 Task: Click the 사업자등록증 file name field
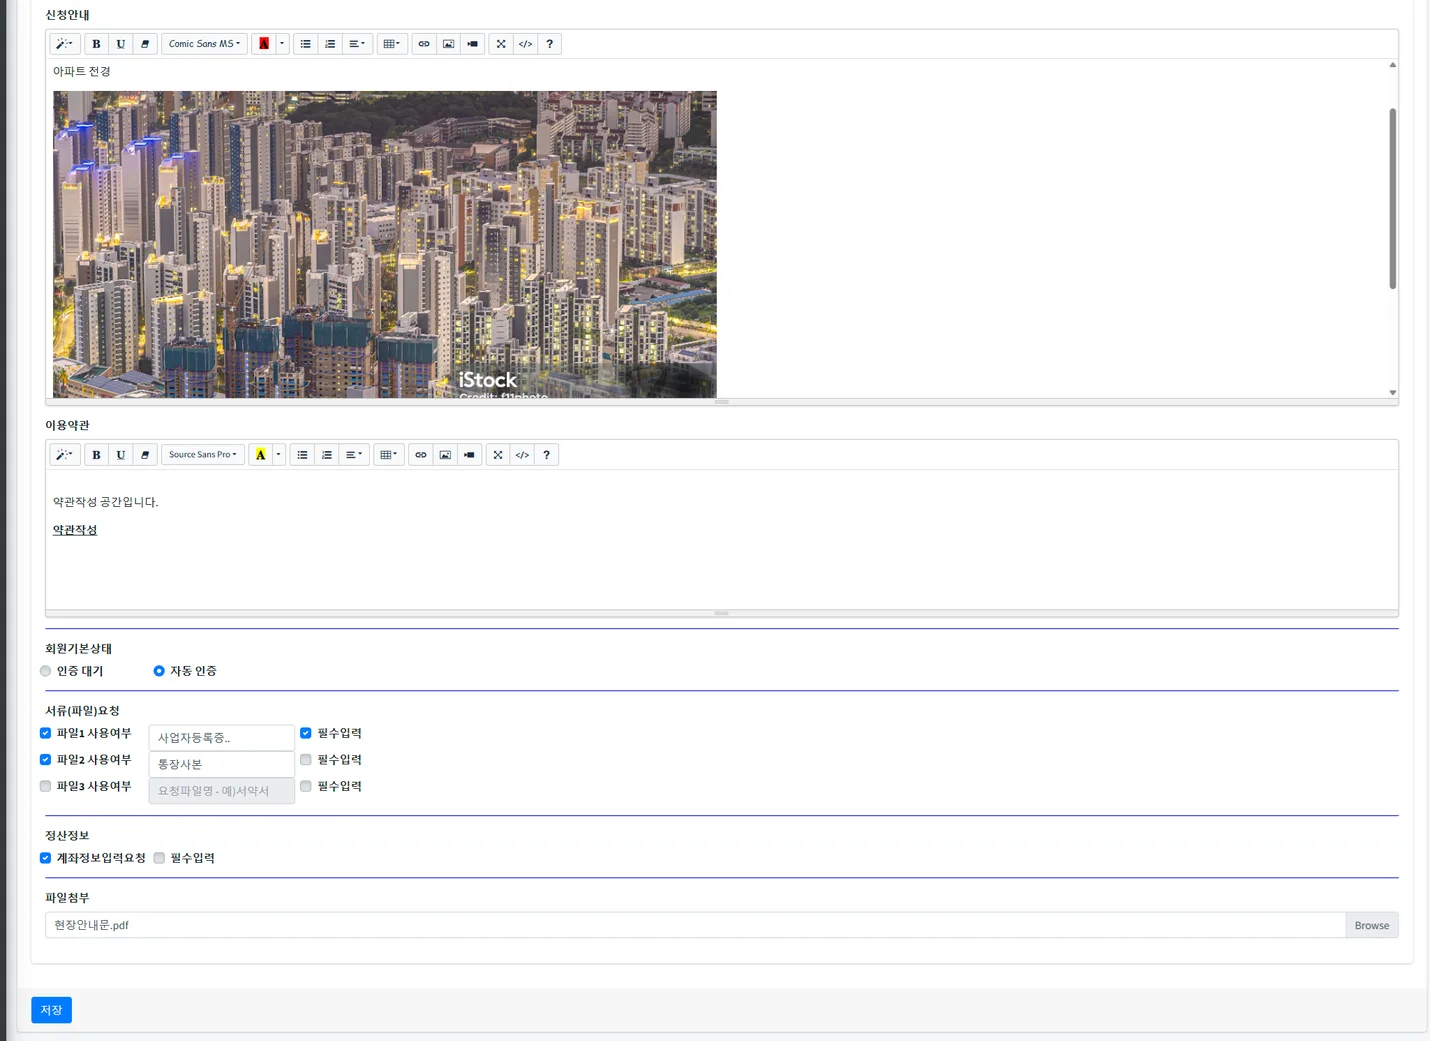tap(222, 738)
